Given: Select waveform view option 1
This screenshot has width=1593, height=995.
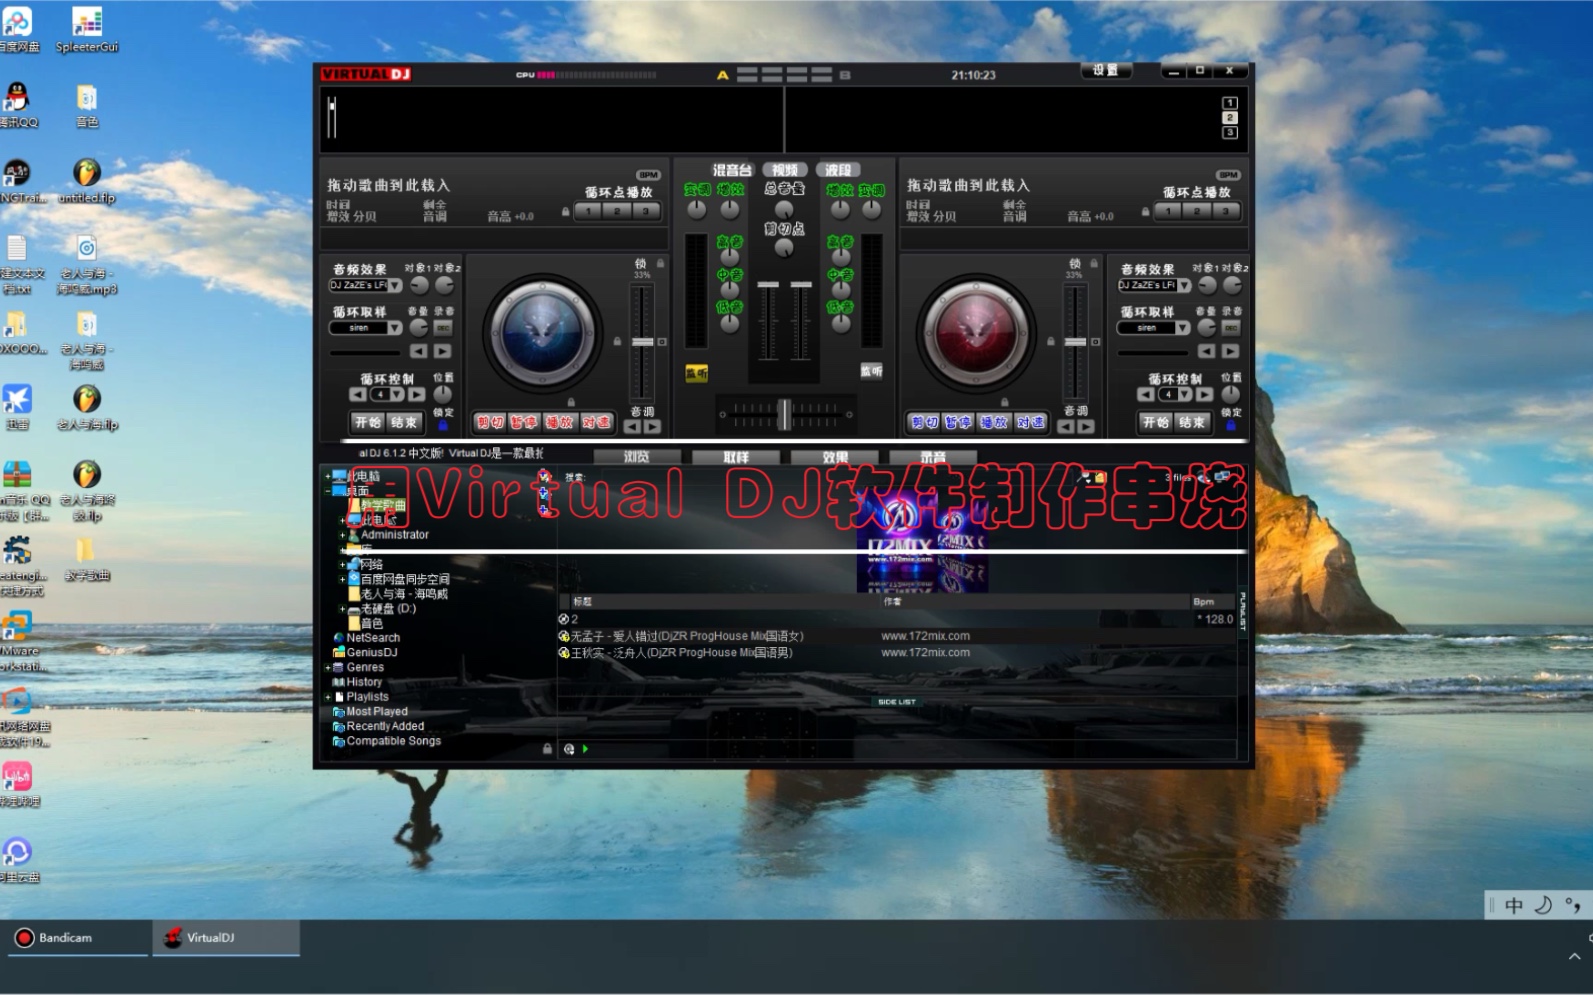Looking at the screenshot, I should pos(1230,103).
